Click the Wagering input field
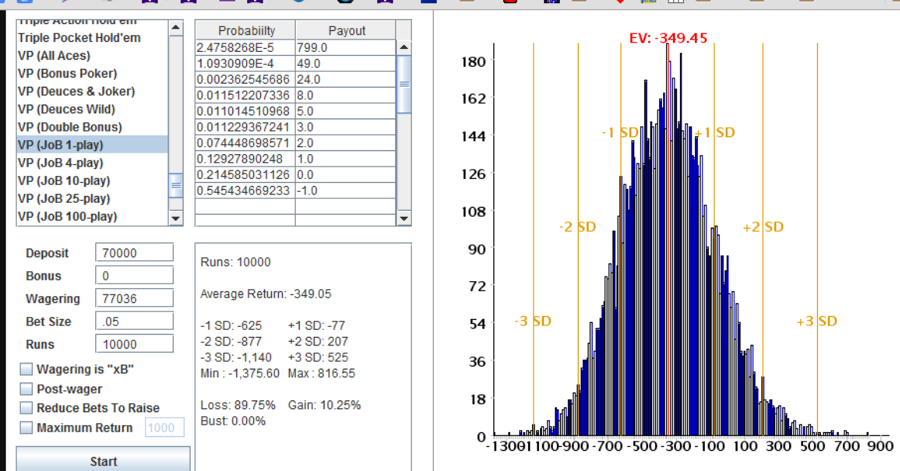900x471 pixels. [x=134, y=298]
